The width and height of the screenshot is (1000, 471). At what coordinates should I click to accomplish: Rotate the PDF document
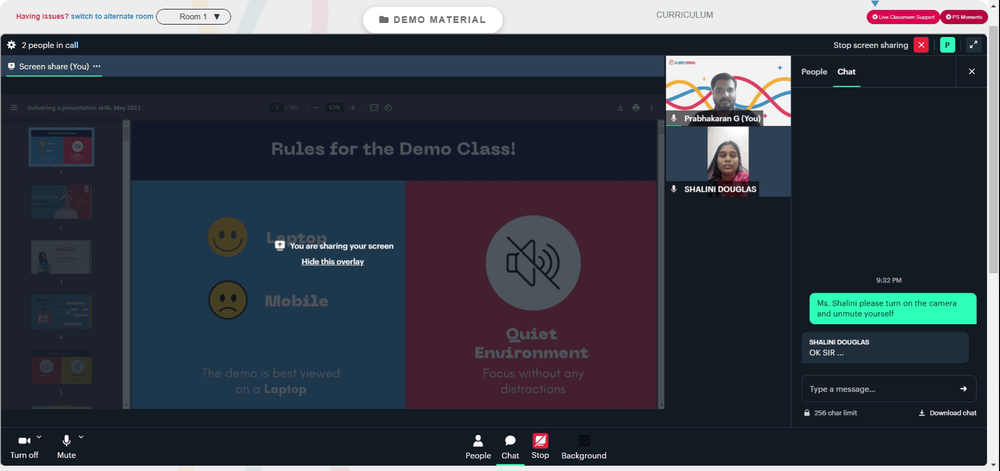388,108
